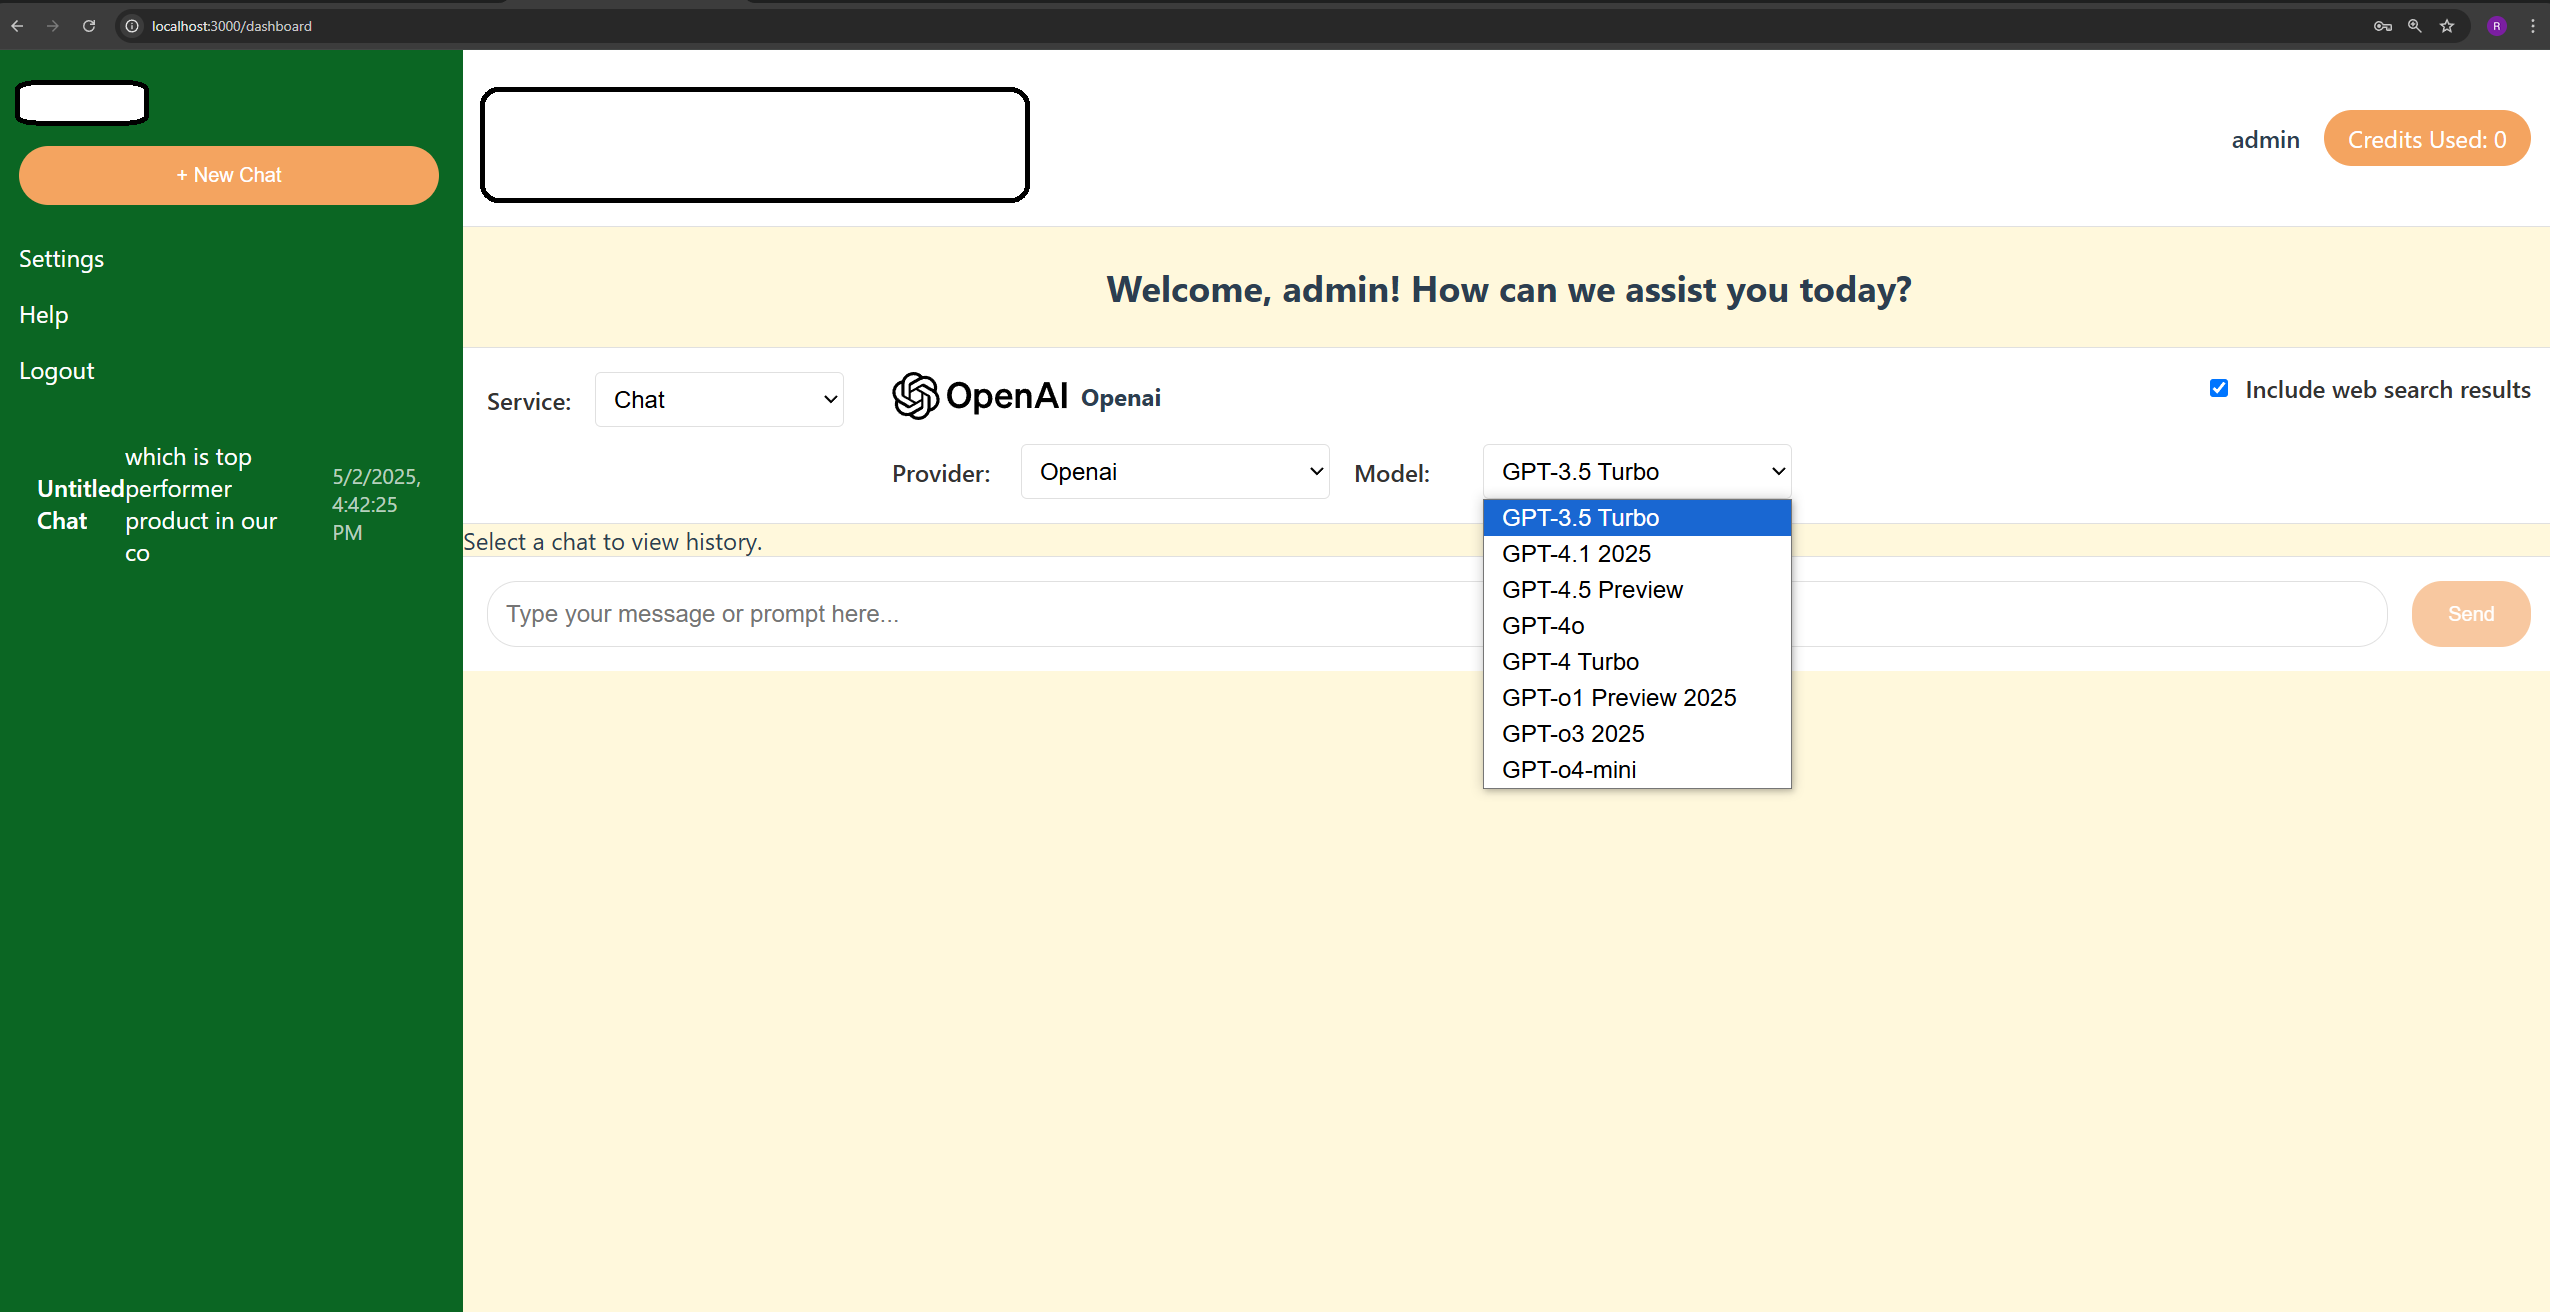Open the browser three-dot menu

(2532, 26)
